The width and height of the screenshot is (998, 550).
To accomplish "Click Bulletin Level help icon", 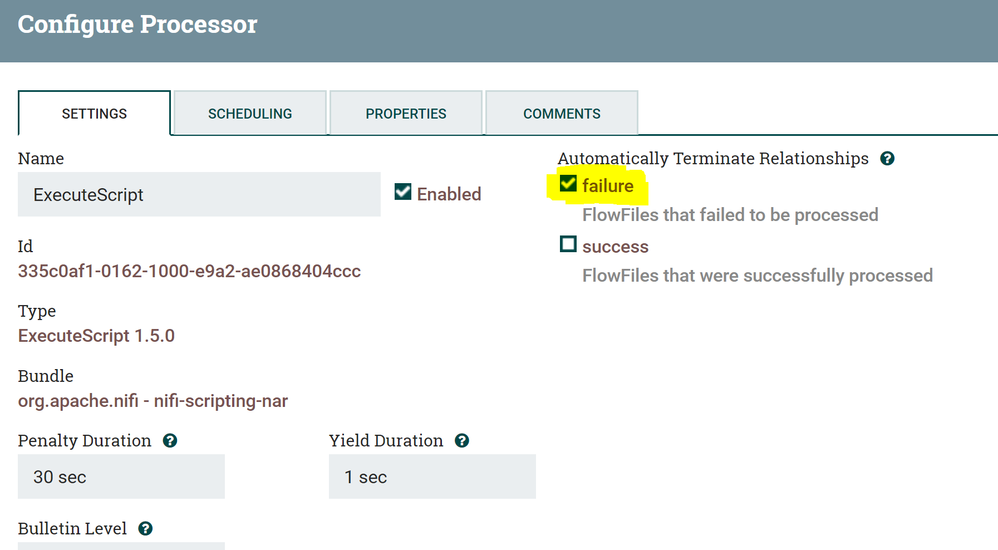I will (146, 529).
